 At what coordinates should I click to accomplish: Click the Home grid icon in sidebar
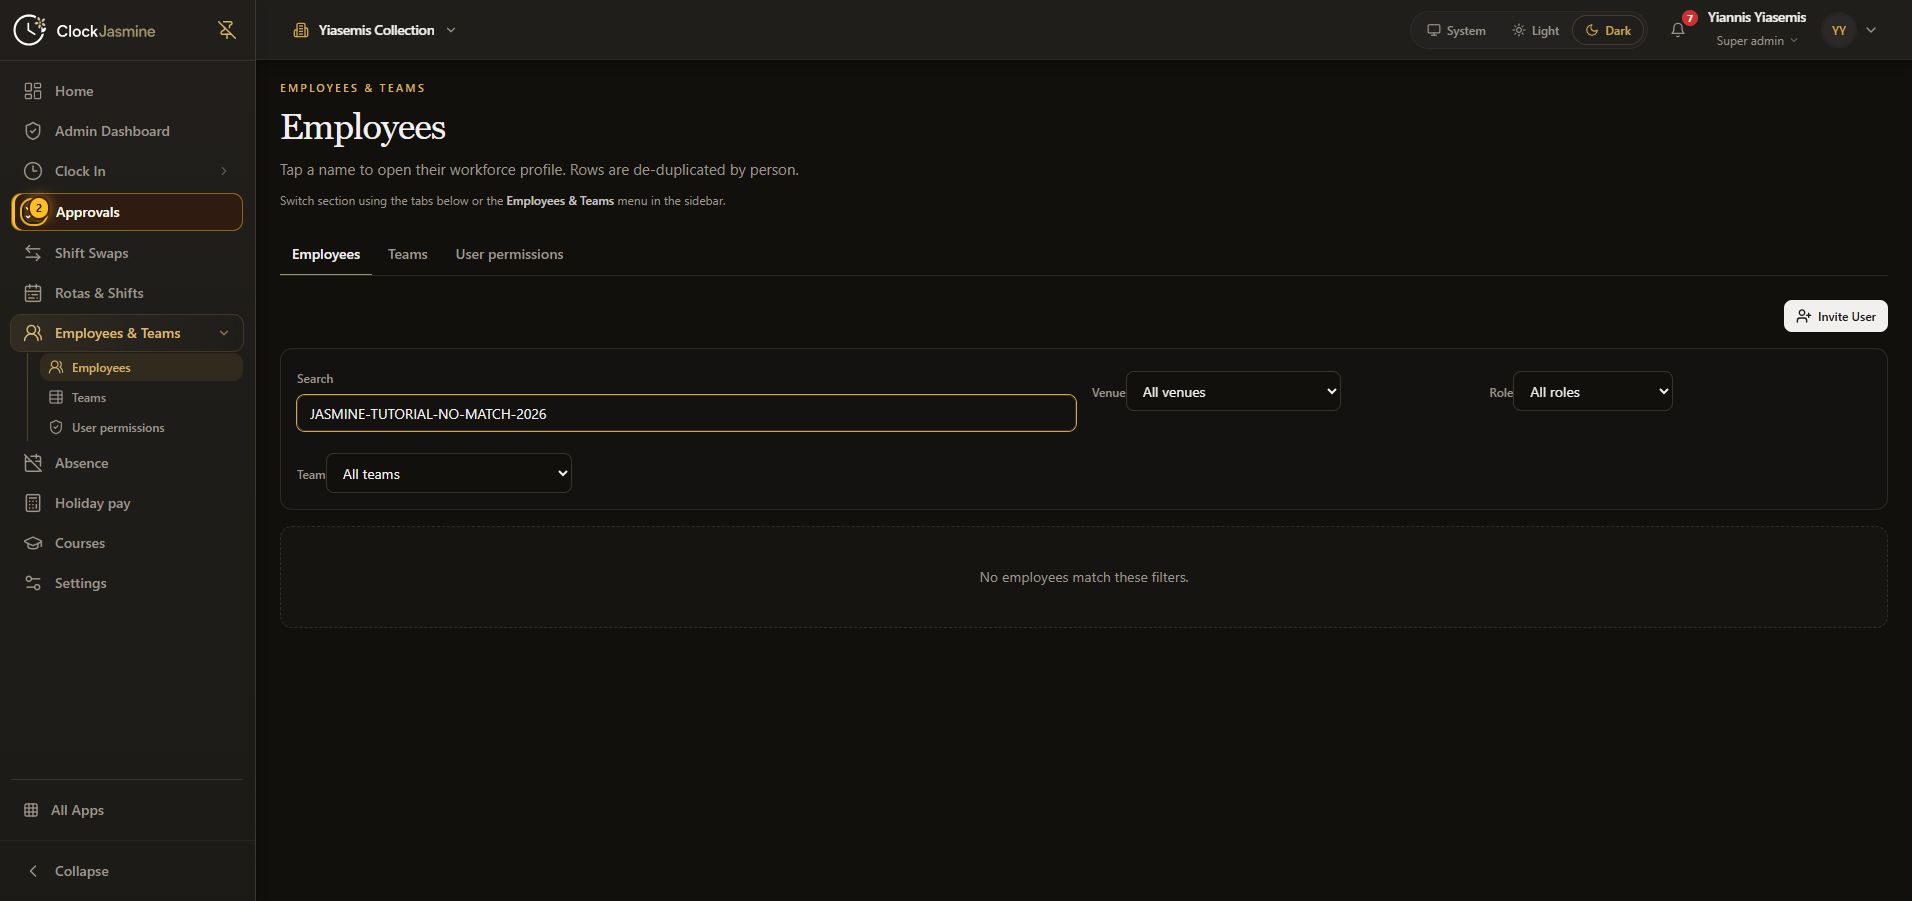(33, 91)
